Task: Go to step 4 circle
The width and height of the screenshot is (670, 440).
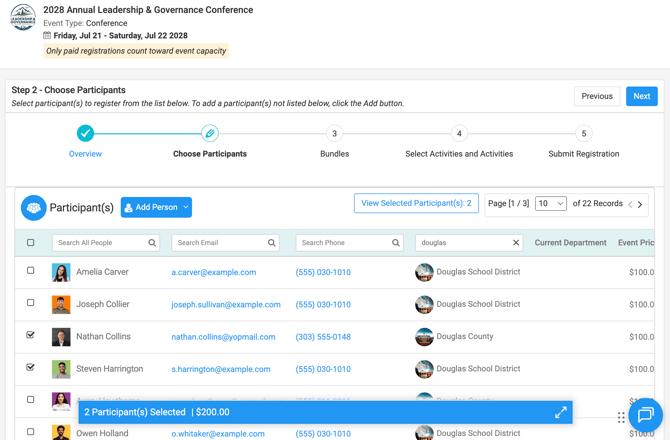Action: [x=459, y=133]
